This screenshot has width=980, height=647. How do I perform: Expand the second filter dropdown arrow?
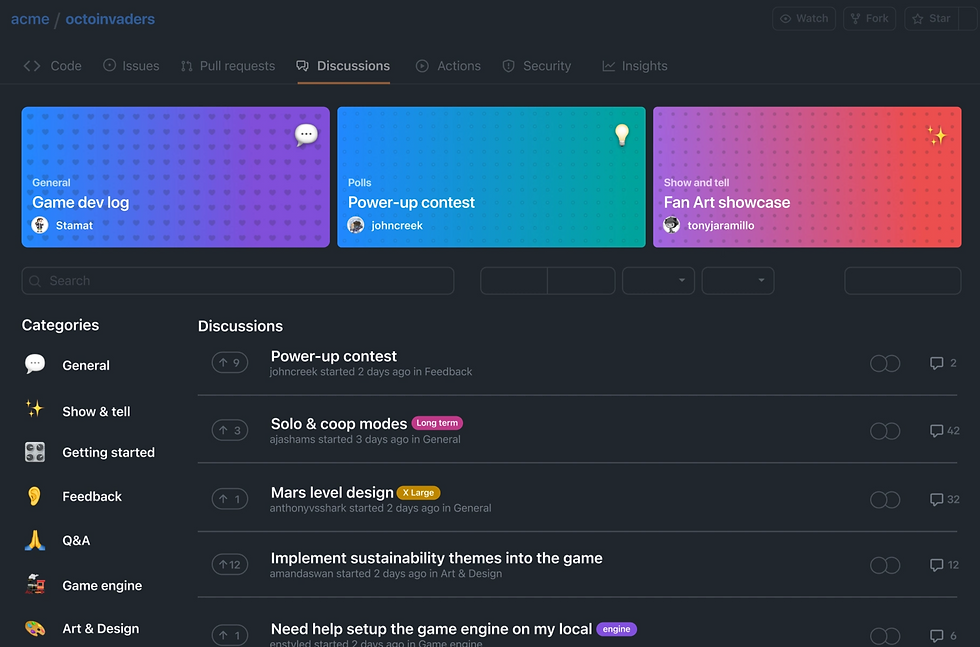pyautogui.click(x=761, y=280)
